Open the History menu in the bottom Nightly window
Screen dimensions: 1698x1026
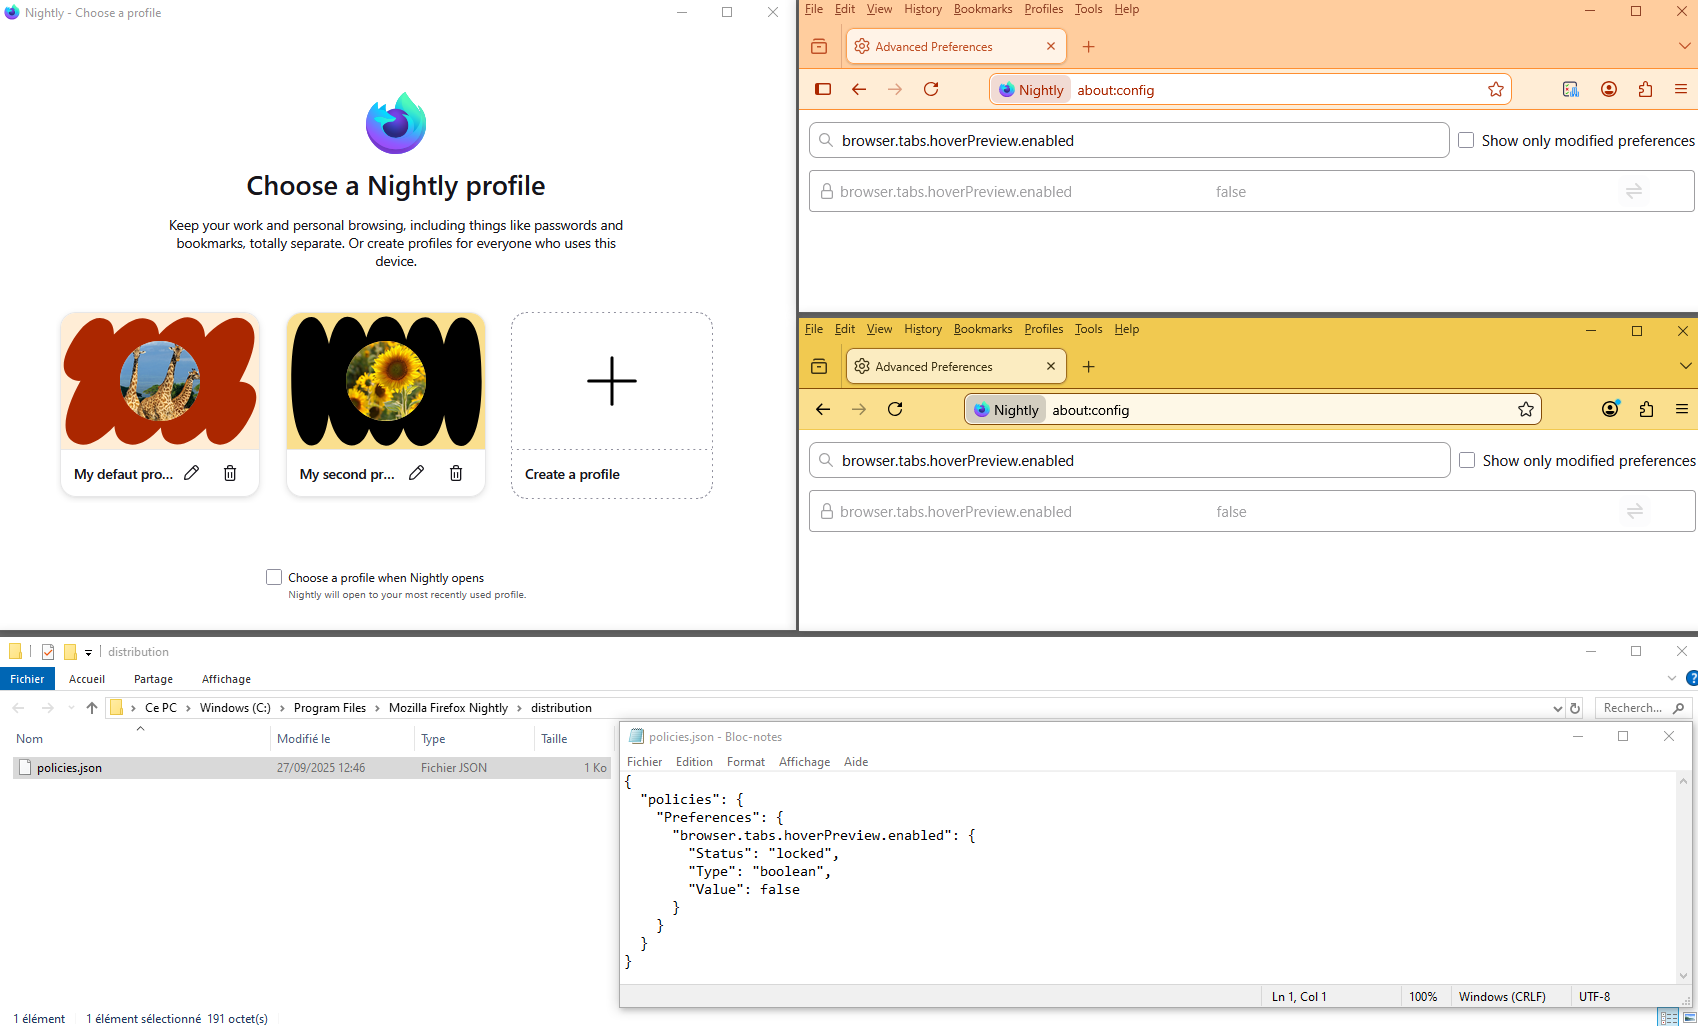[x=923, y=329]
